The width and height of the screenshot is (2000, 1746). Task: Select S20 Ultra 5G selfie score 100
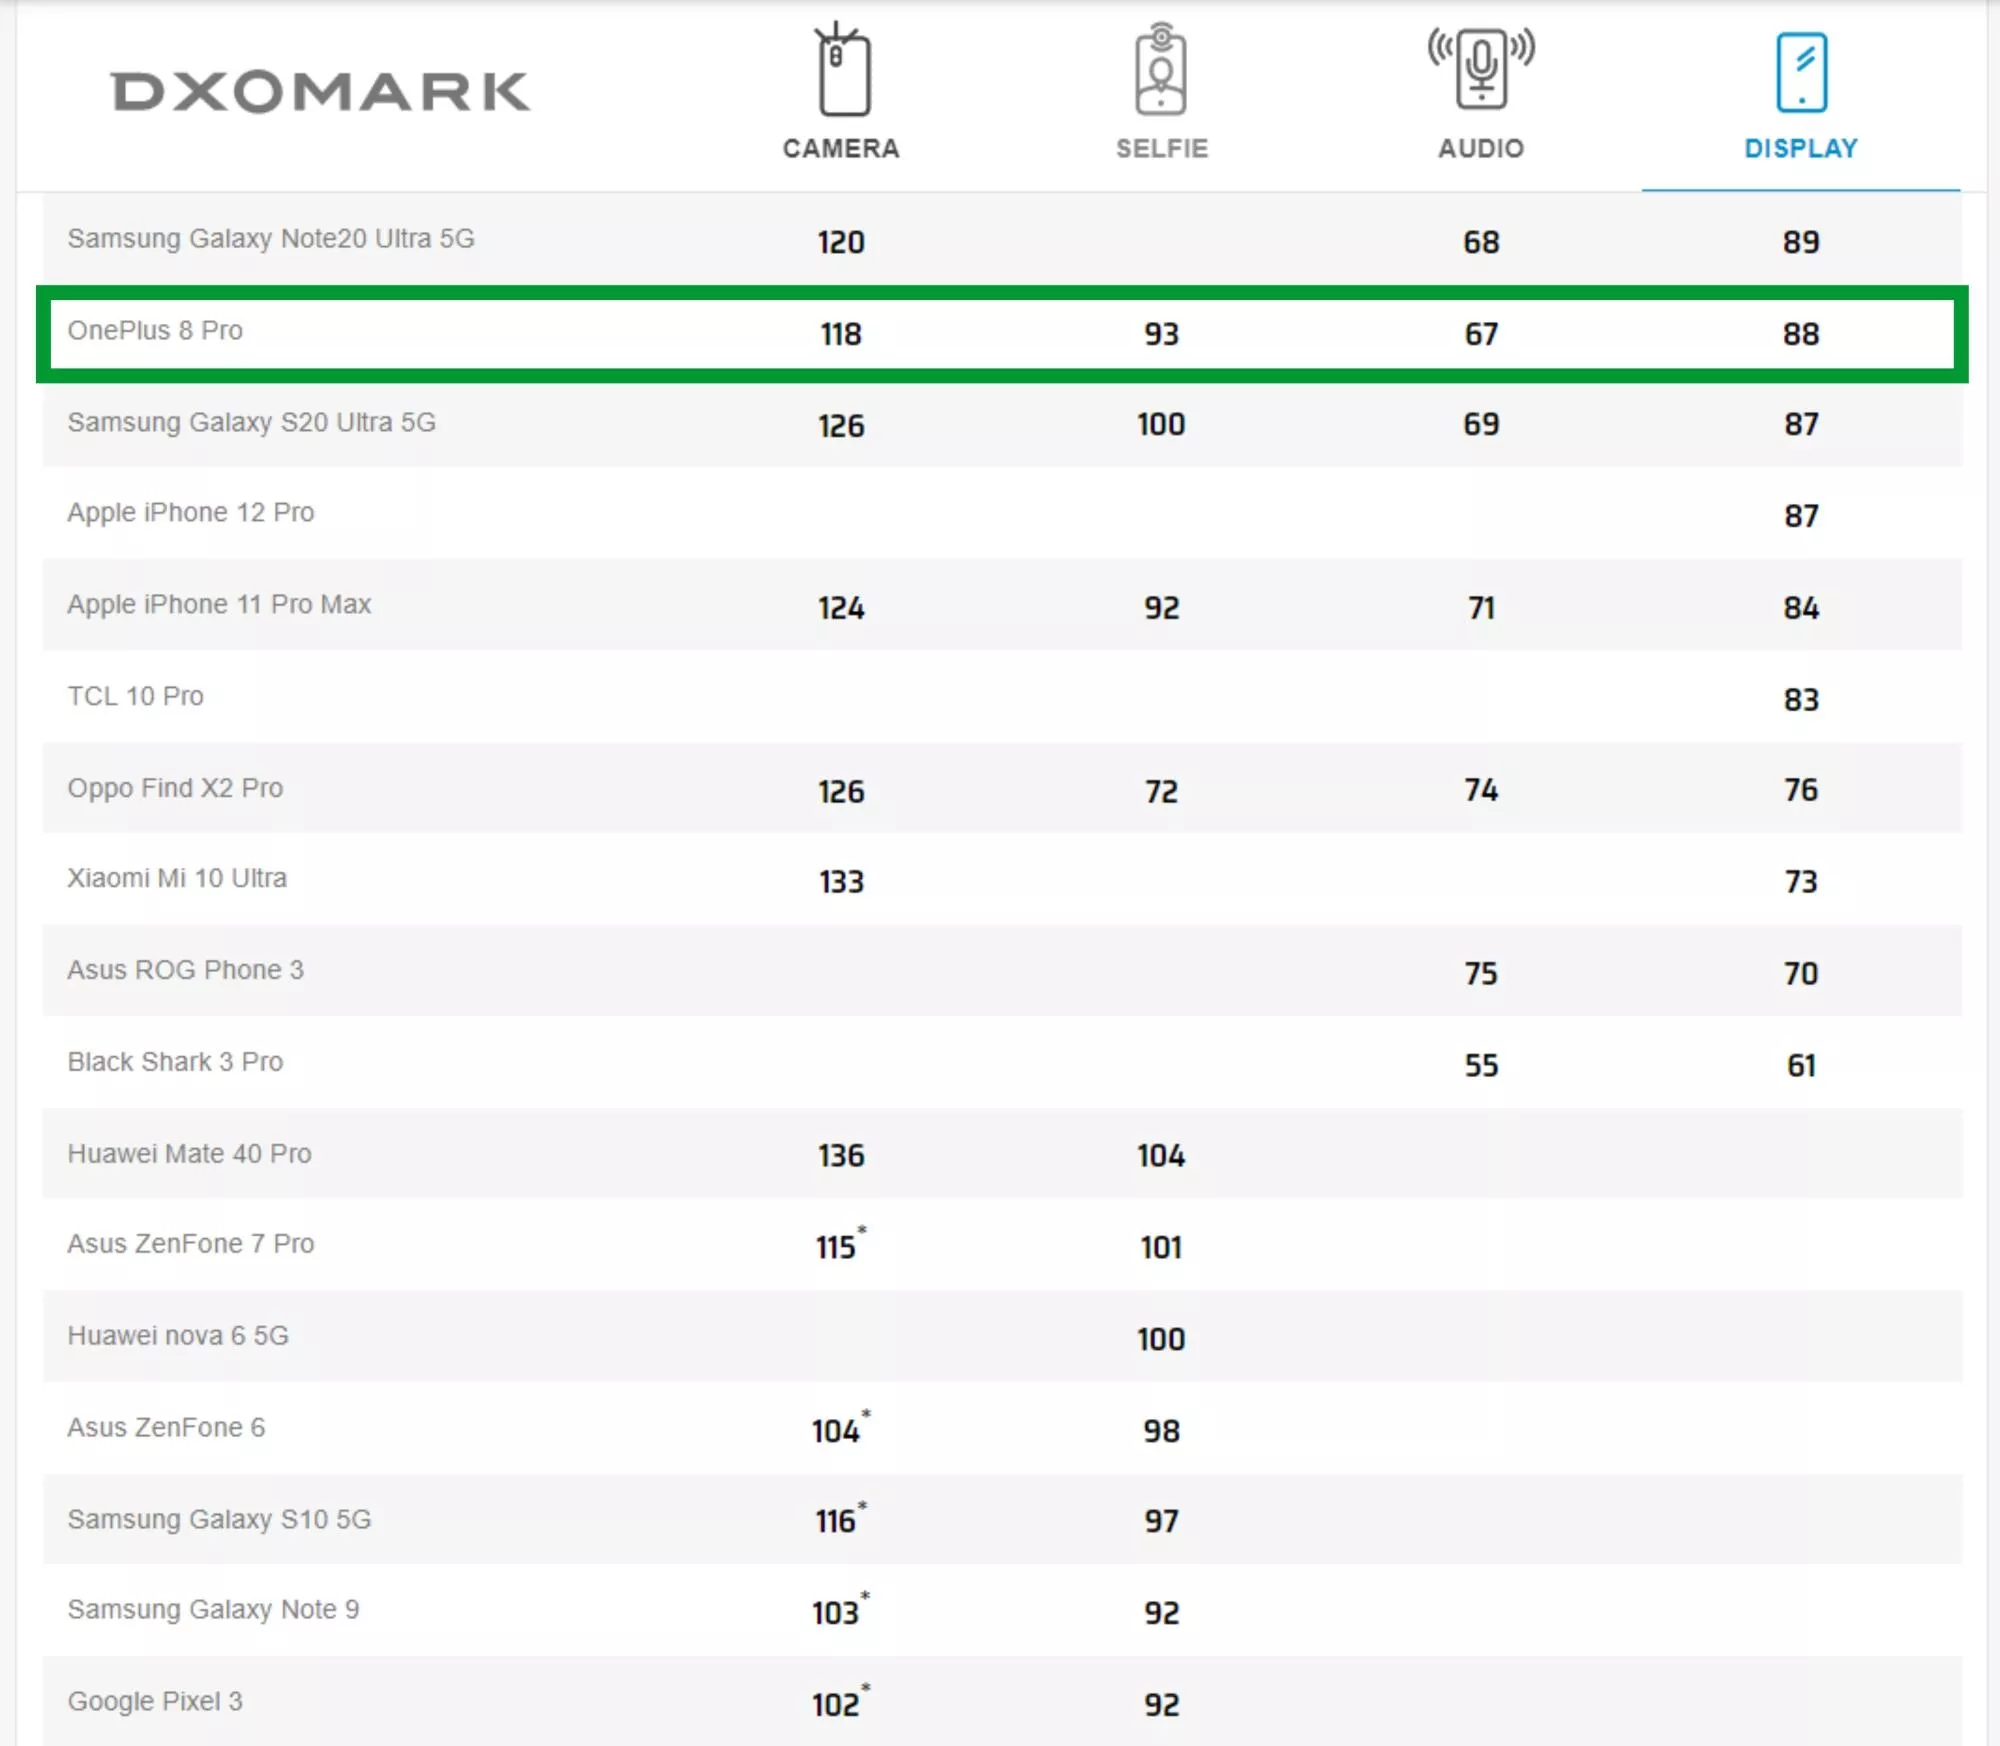(x=1161, y=425)
